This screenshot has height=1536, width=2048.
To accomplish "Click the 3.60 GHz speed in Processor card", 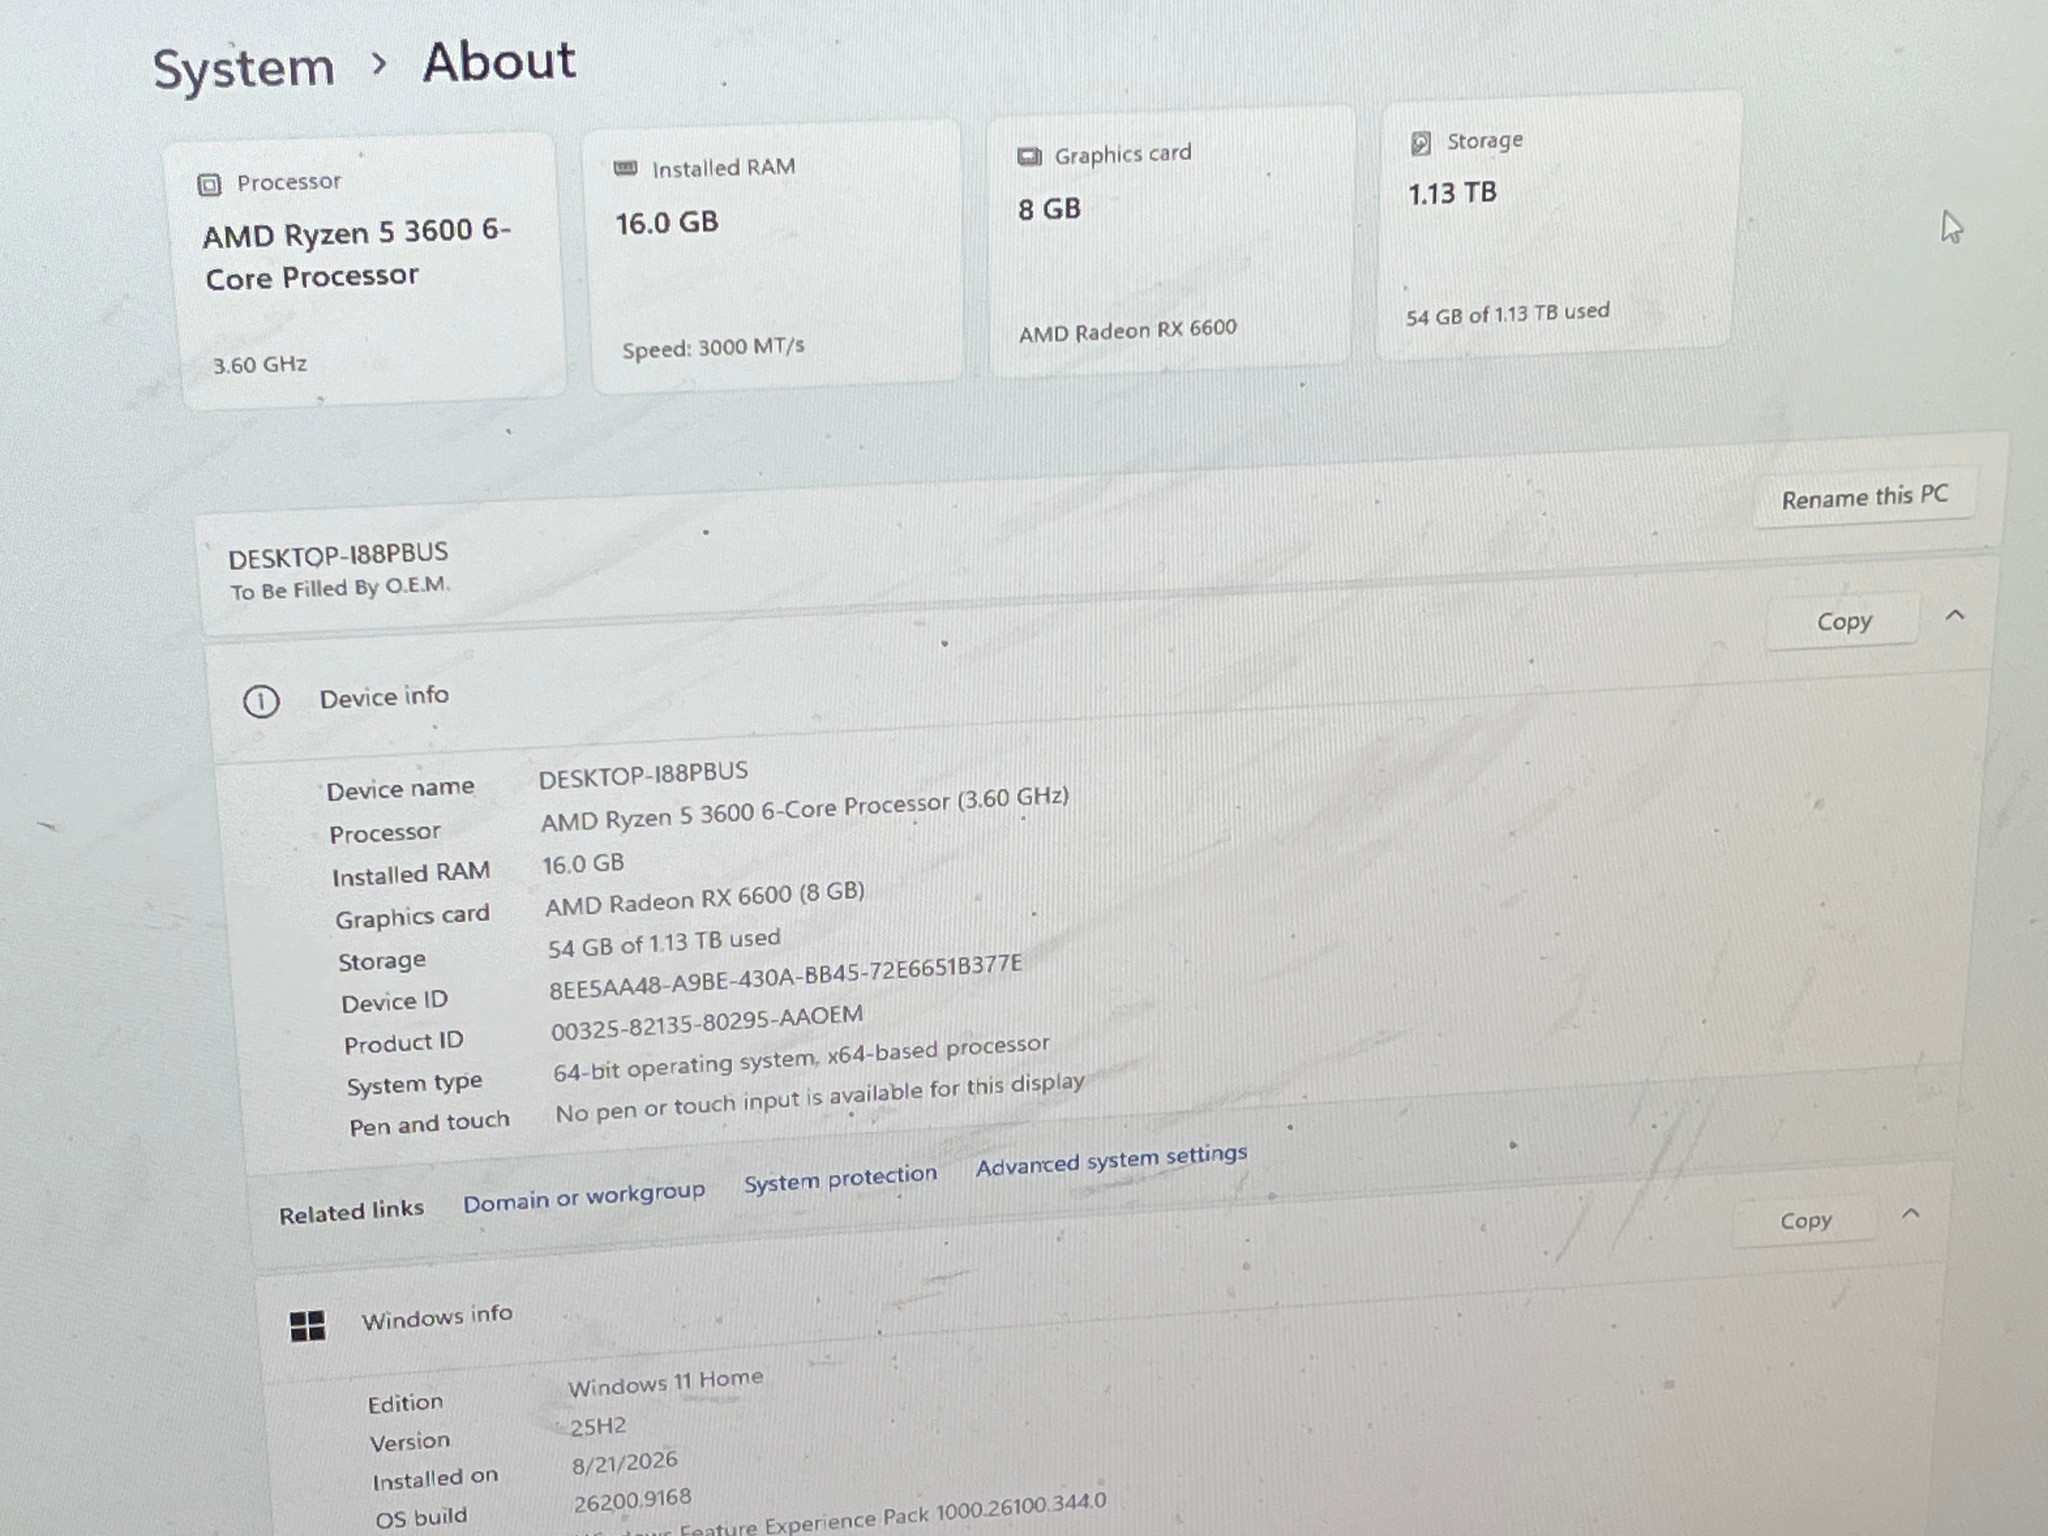I will 260,365.
